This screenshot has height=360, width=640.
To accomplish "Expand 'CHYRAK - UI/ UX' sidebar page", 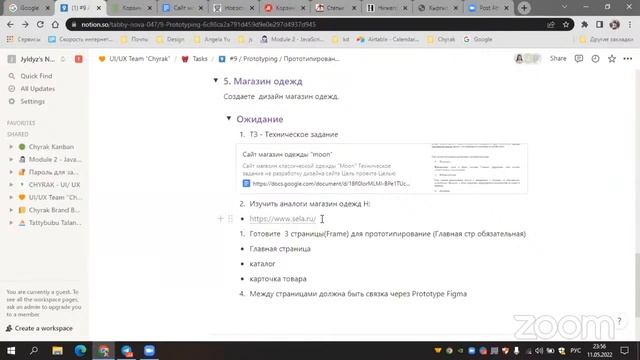I will pyautogui.click(x=11, y=184).
